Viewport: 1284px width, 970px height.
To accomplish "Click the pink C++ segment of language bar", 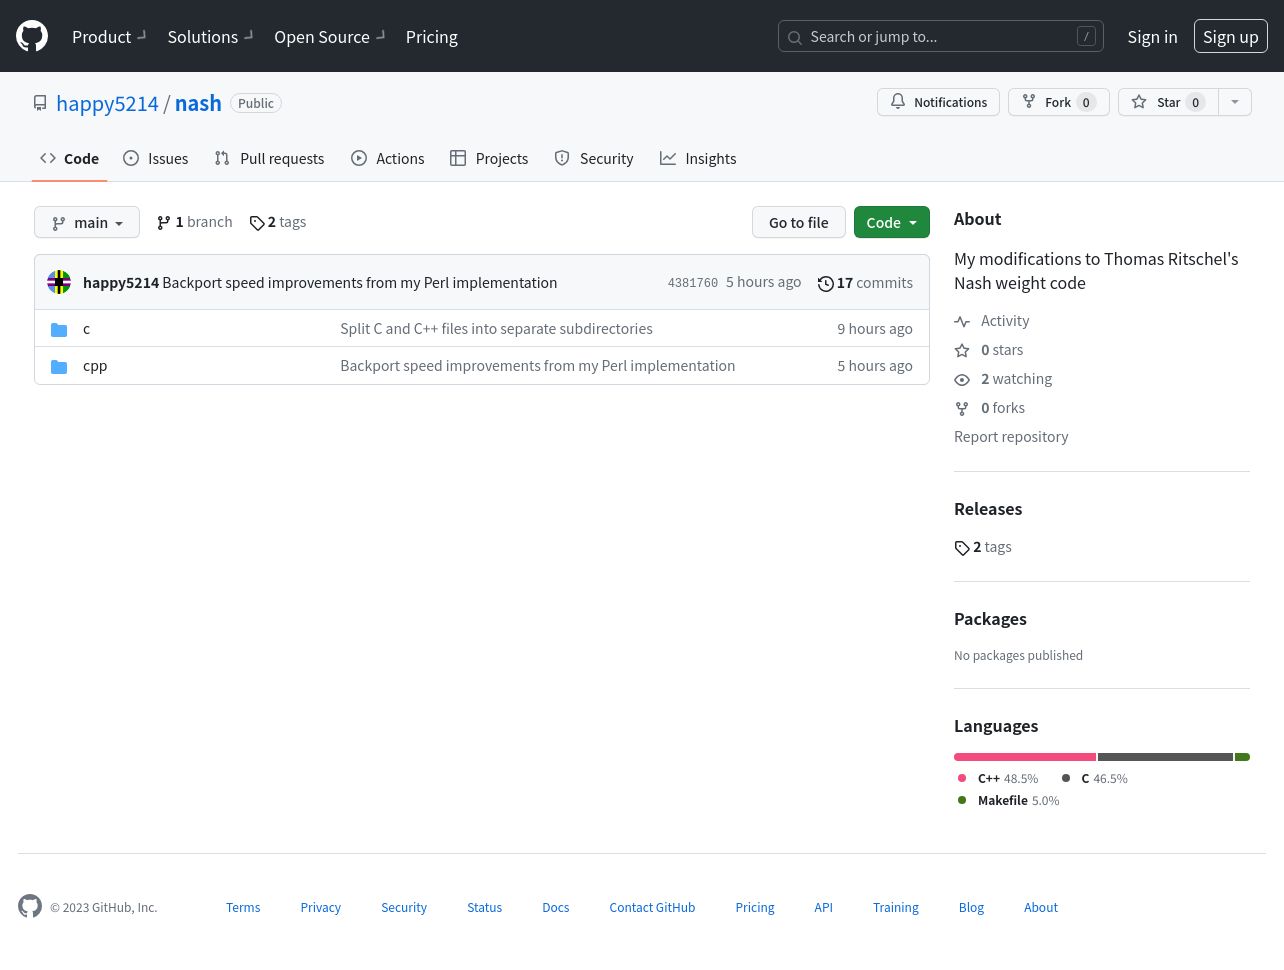I will point(1025,757).
